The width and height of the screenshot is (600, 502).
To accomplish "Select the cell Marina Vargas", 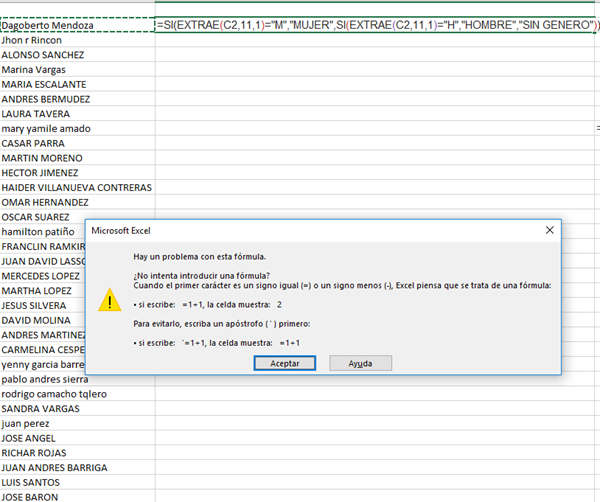I will pyautogui.click(x=78, y=70).
